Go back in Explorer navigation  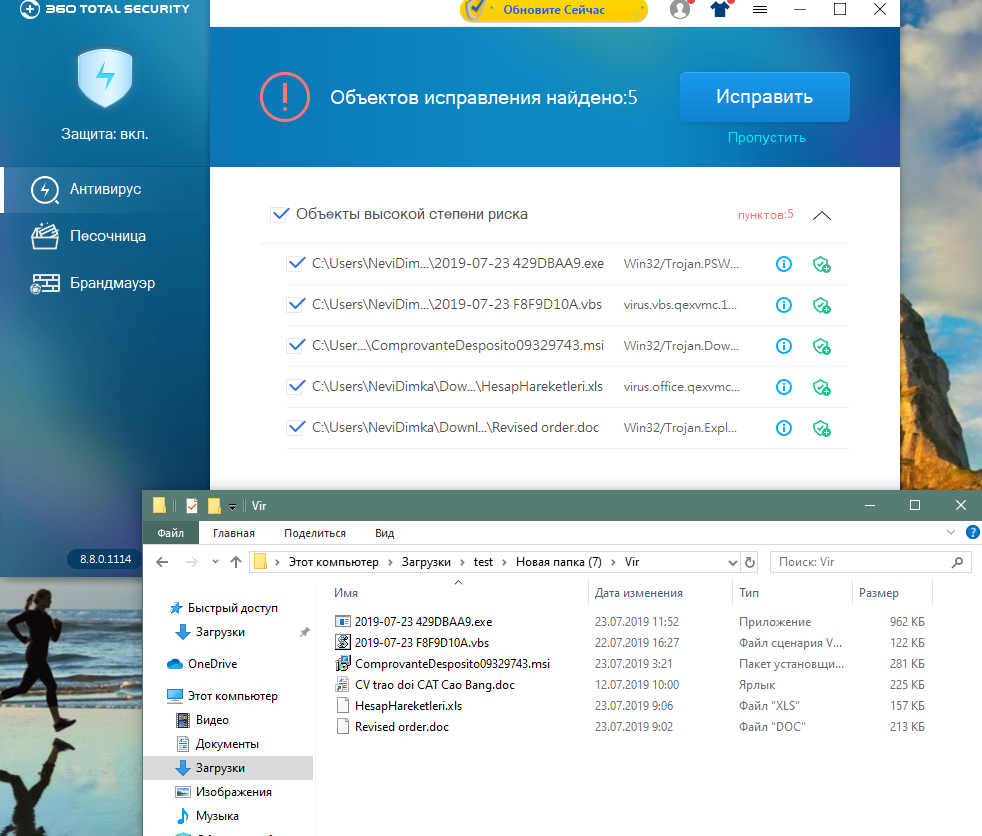point(162,562)
